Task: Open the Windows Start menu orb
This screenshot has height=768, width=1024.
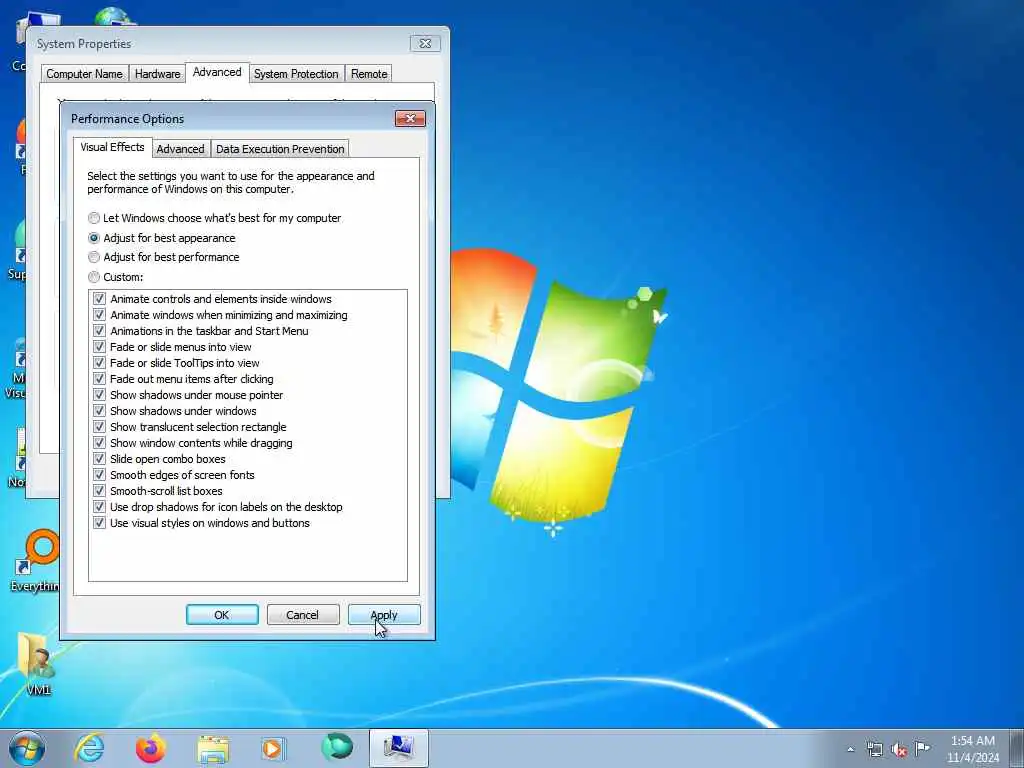Action: tap(27, 748)
